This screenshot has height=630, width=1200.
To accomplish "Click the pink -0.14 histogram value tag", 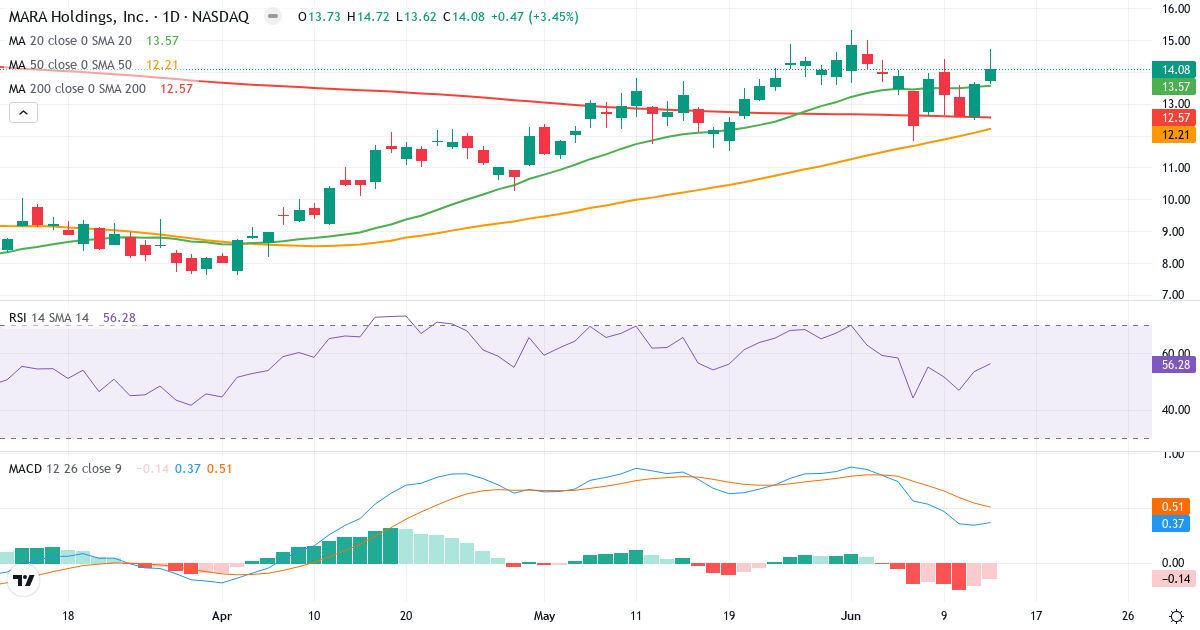I will coord(1176,579).
